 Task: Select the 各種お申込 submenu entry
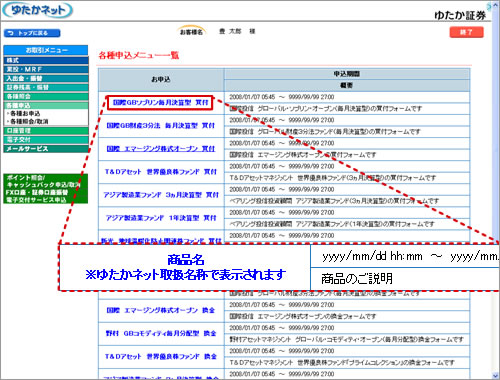(x=25, y=114)
